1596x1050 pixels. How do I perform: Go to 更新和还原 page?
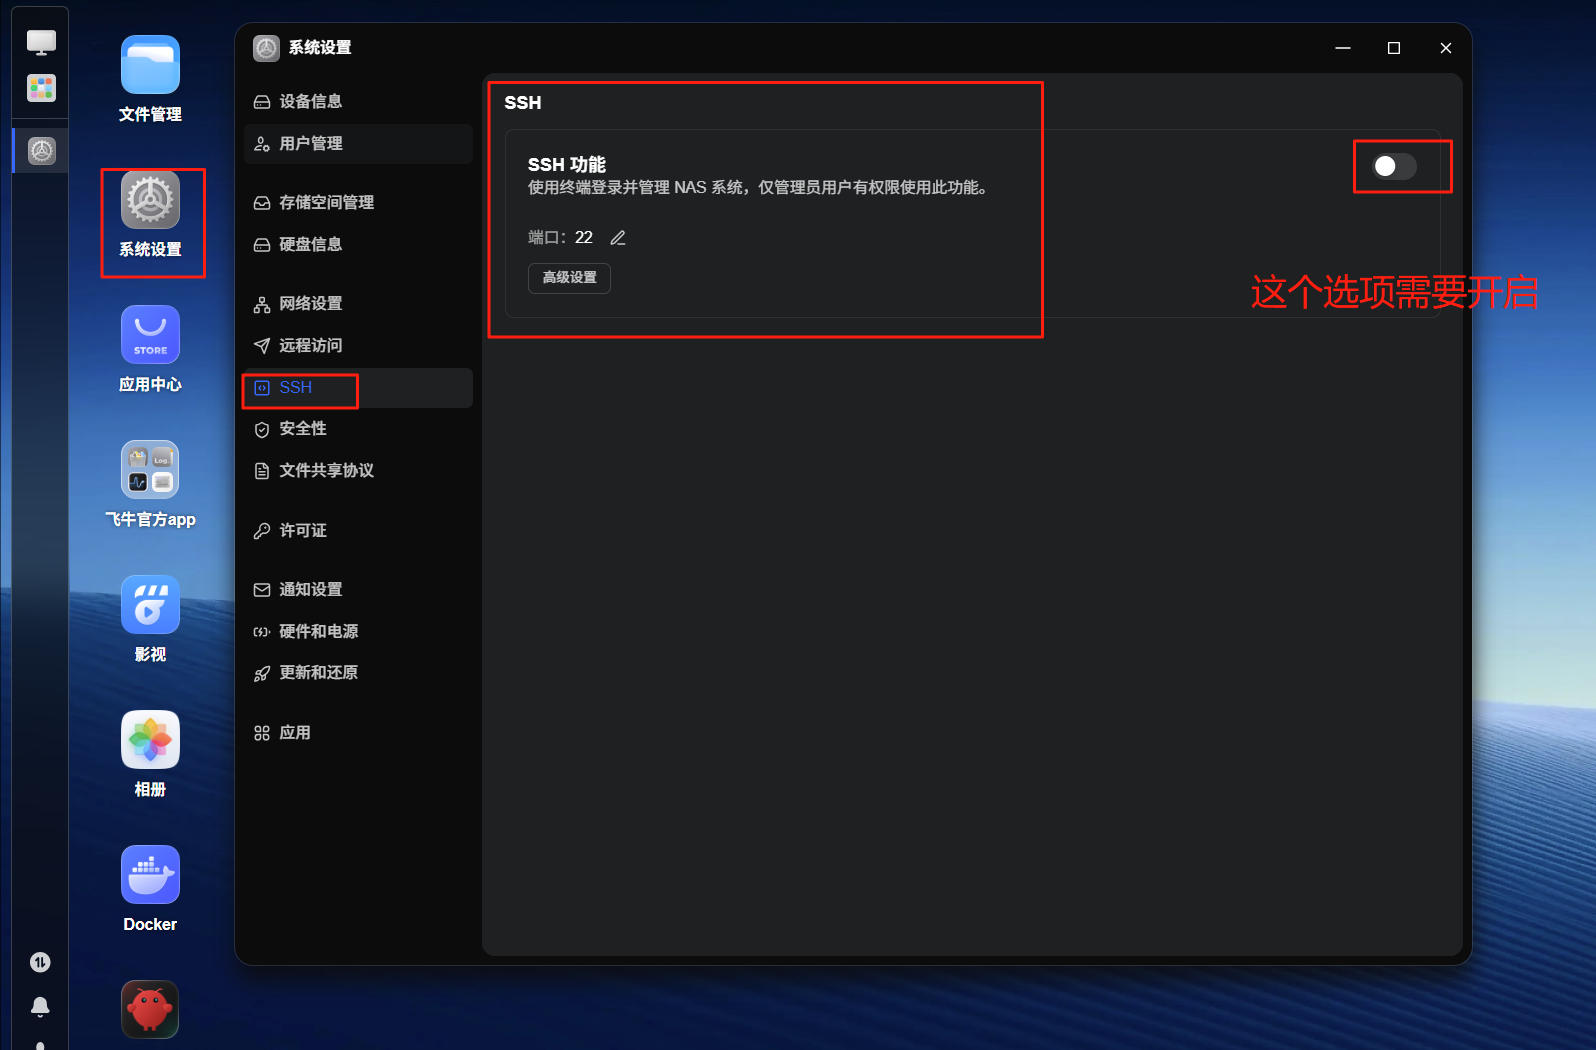click(x=358, y=673)
